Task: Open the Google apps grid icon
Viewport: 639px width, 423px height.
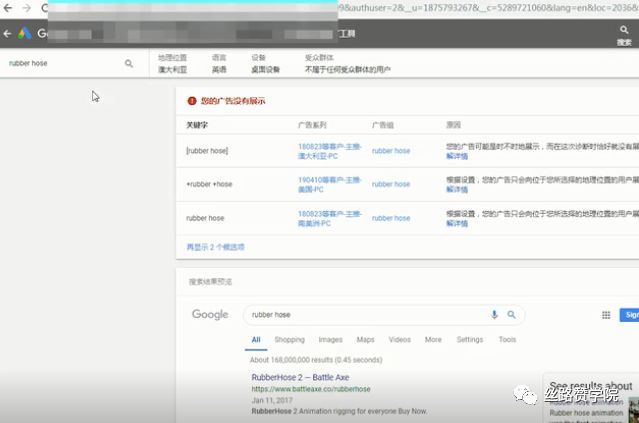Action: (606, 315)
